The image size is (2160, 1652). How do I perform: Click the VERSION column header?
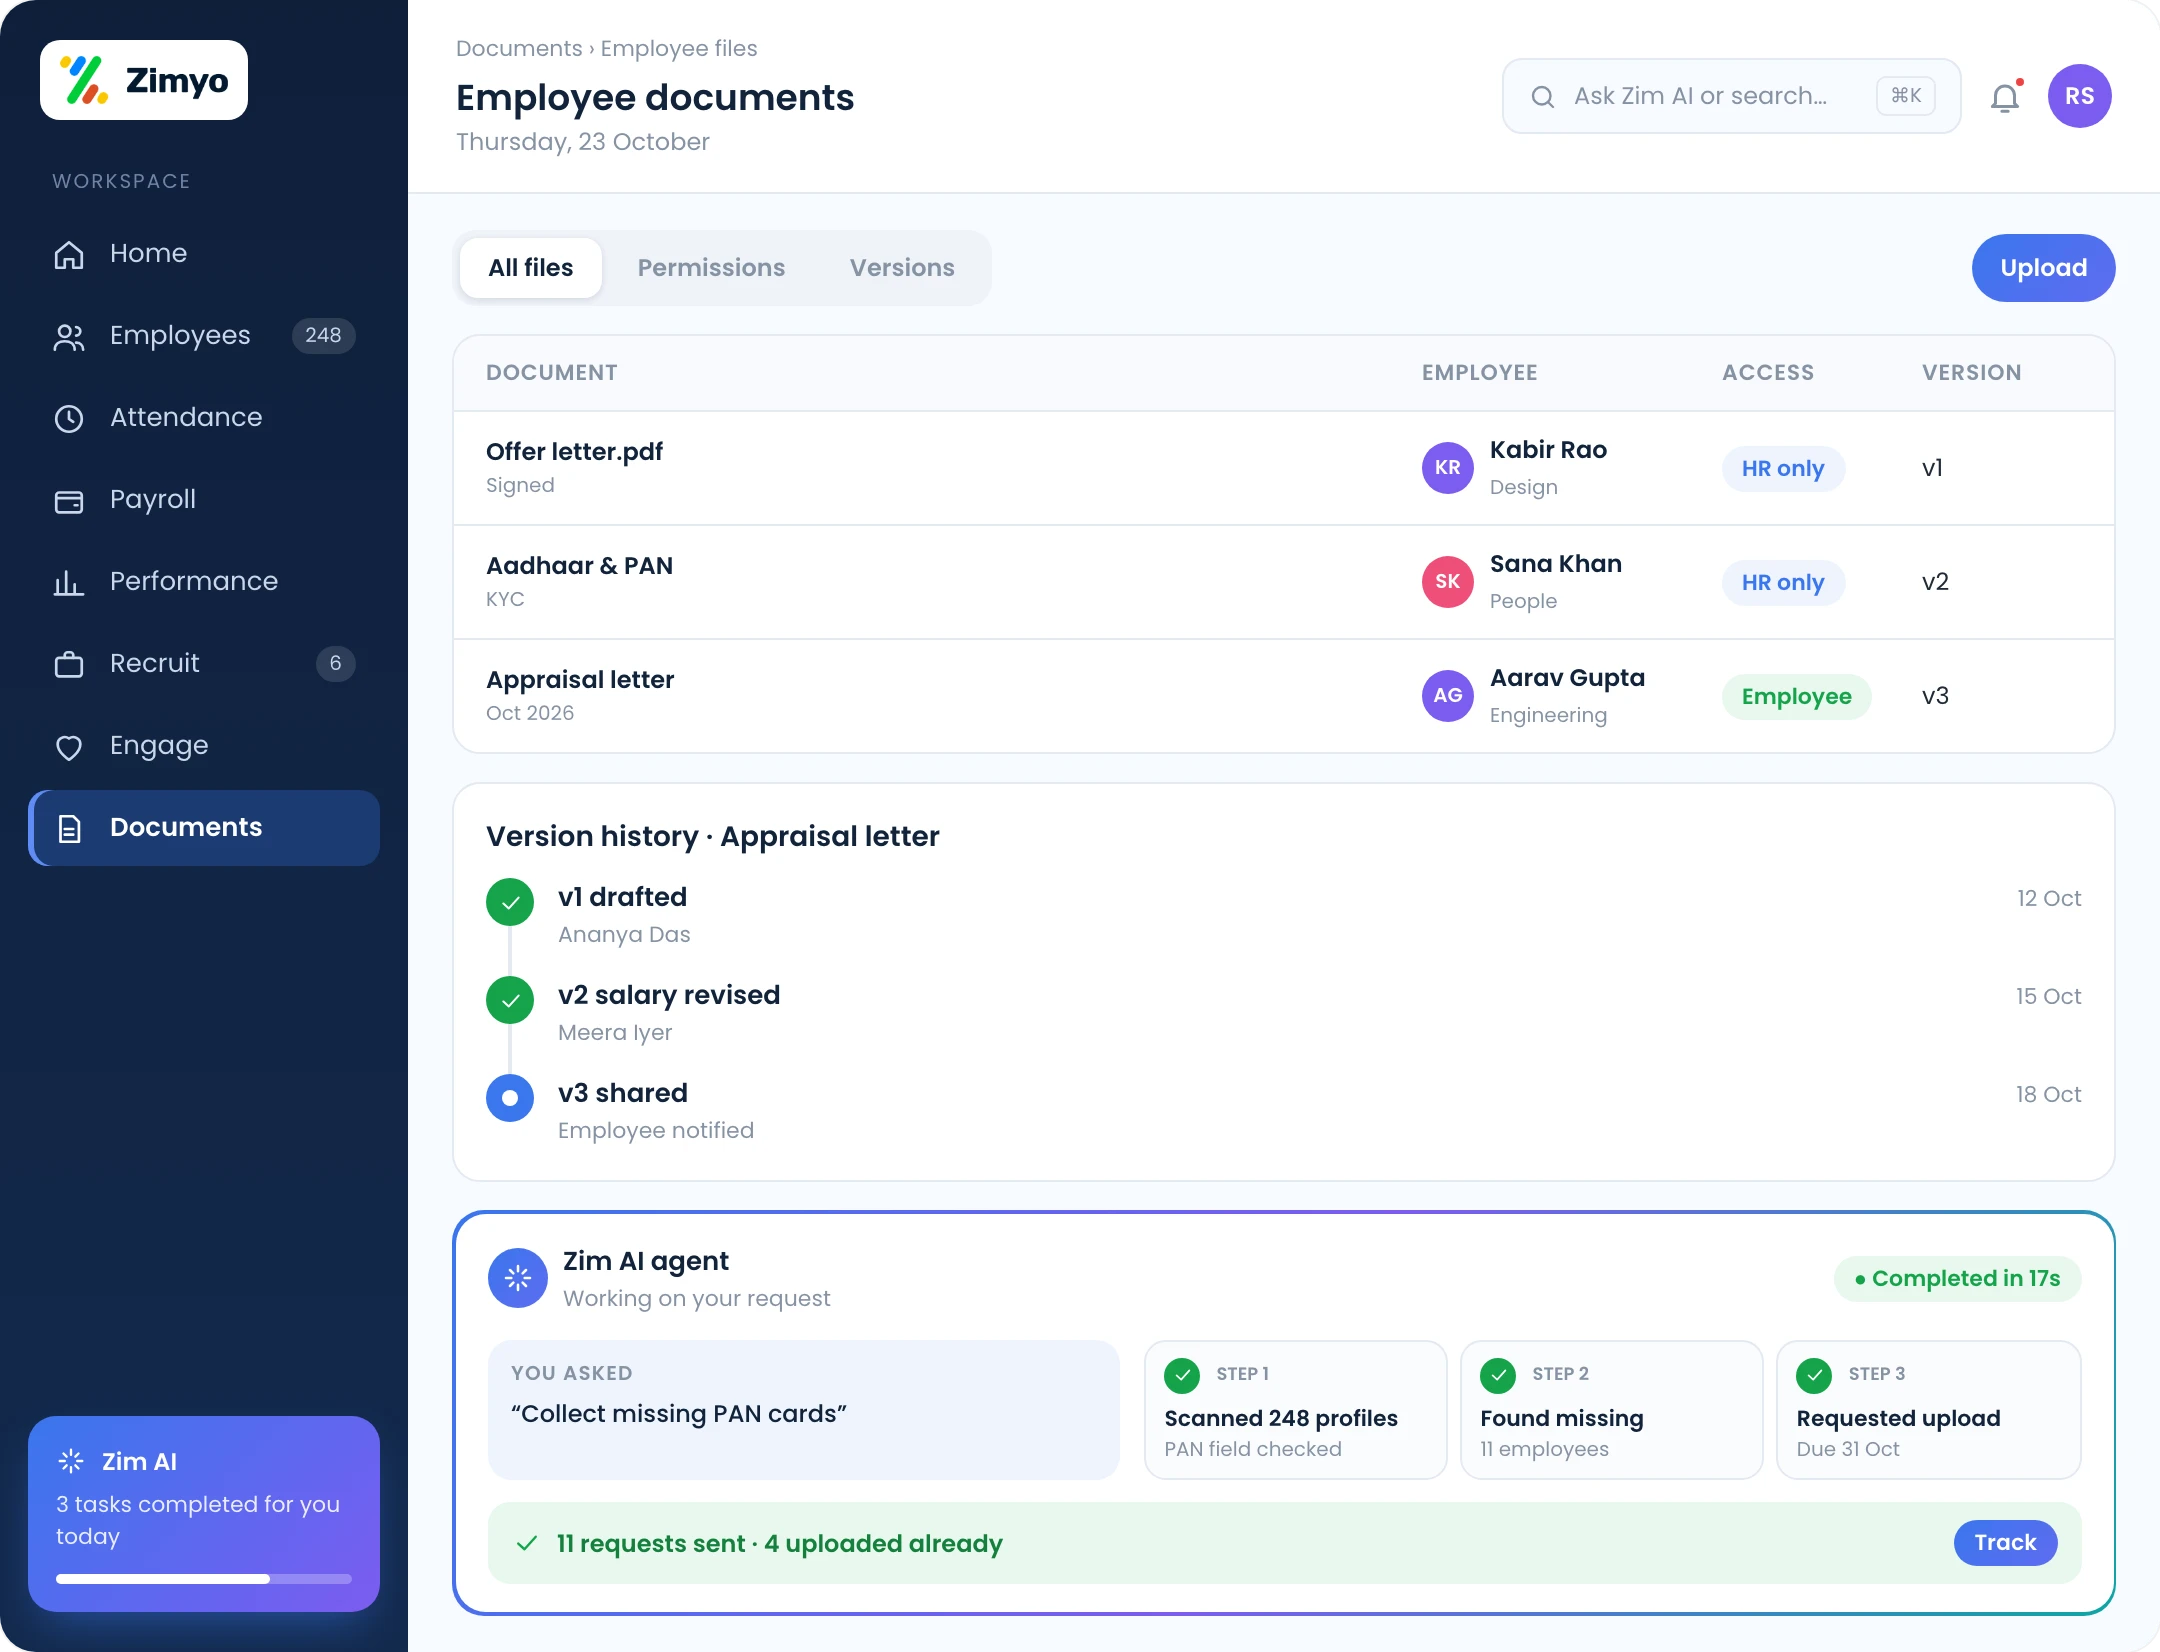pos(1972,373)
